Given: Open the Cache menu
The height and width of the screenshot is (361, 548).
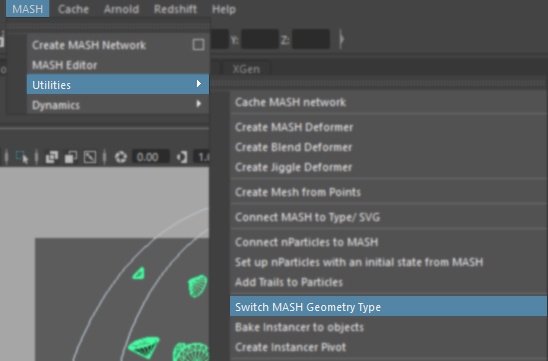Looking at the screenshot, I should tap(73, 9).
